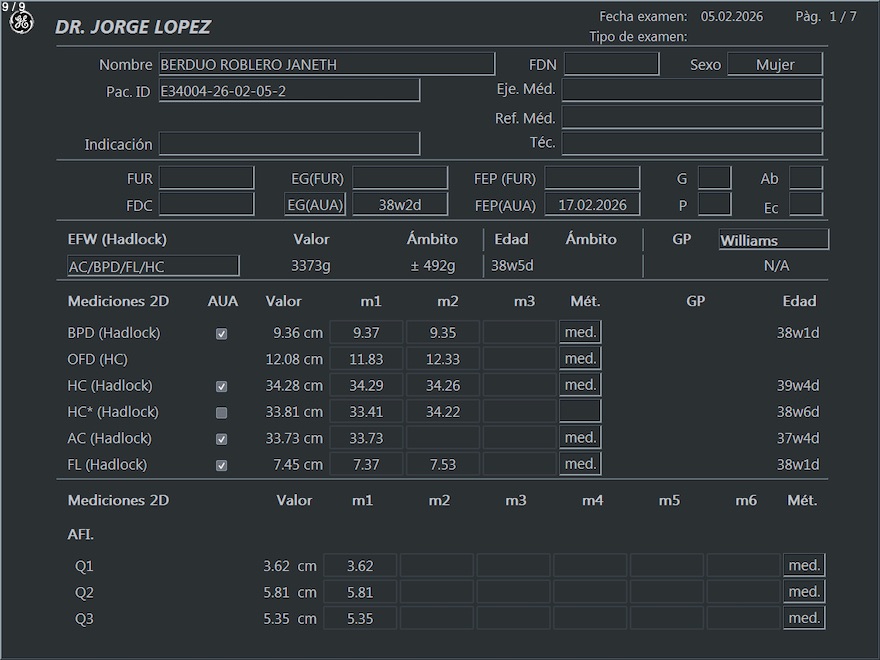Uncheck the BPD (Hadlock) AUA checkbox
Image resolution: width=880 pixels, height=660 pixels.
click(221, 334)
